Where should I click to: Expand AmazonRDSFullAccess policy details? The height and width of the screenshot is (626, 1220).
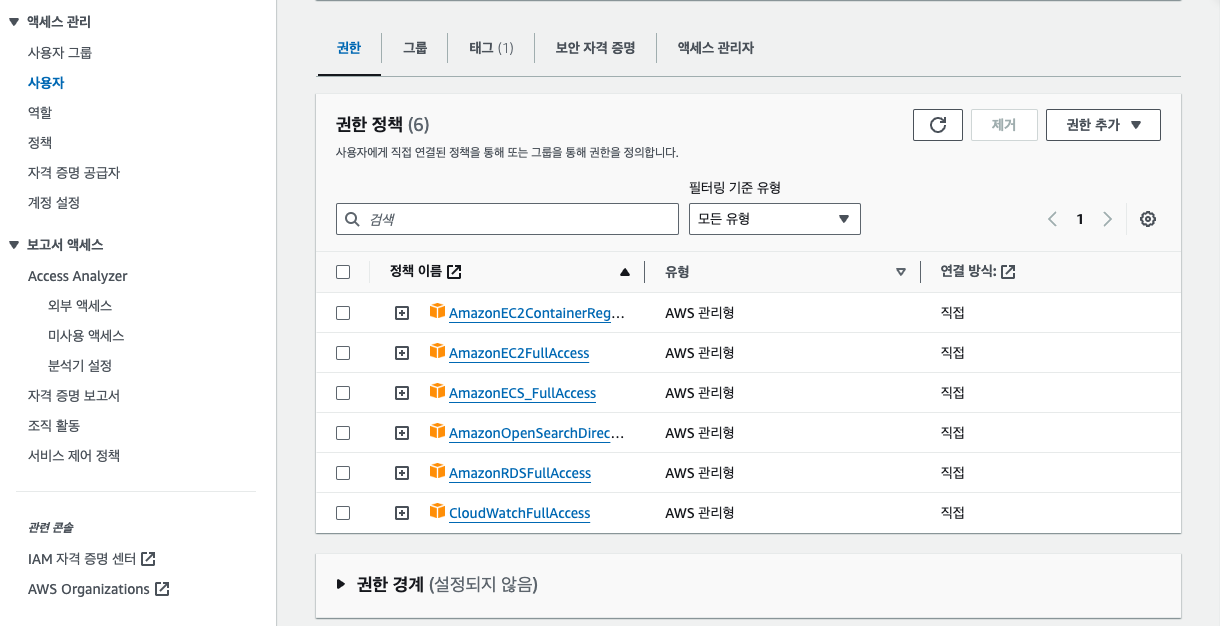click(x=402, y=473)
